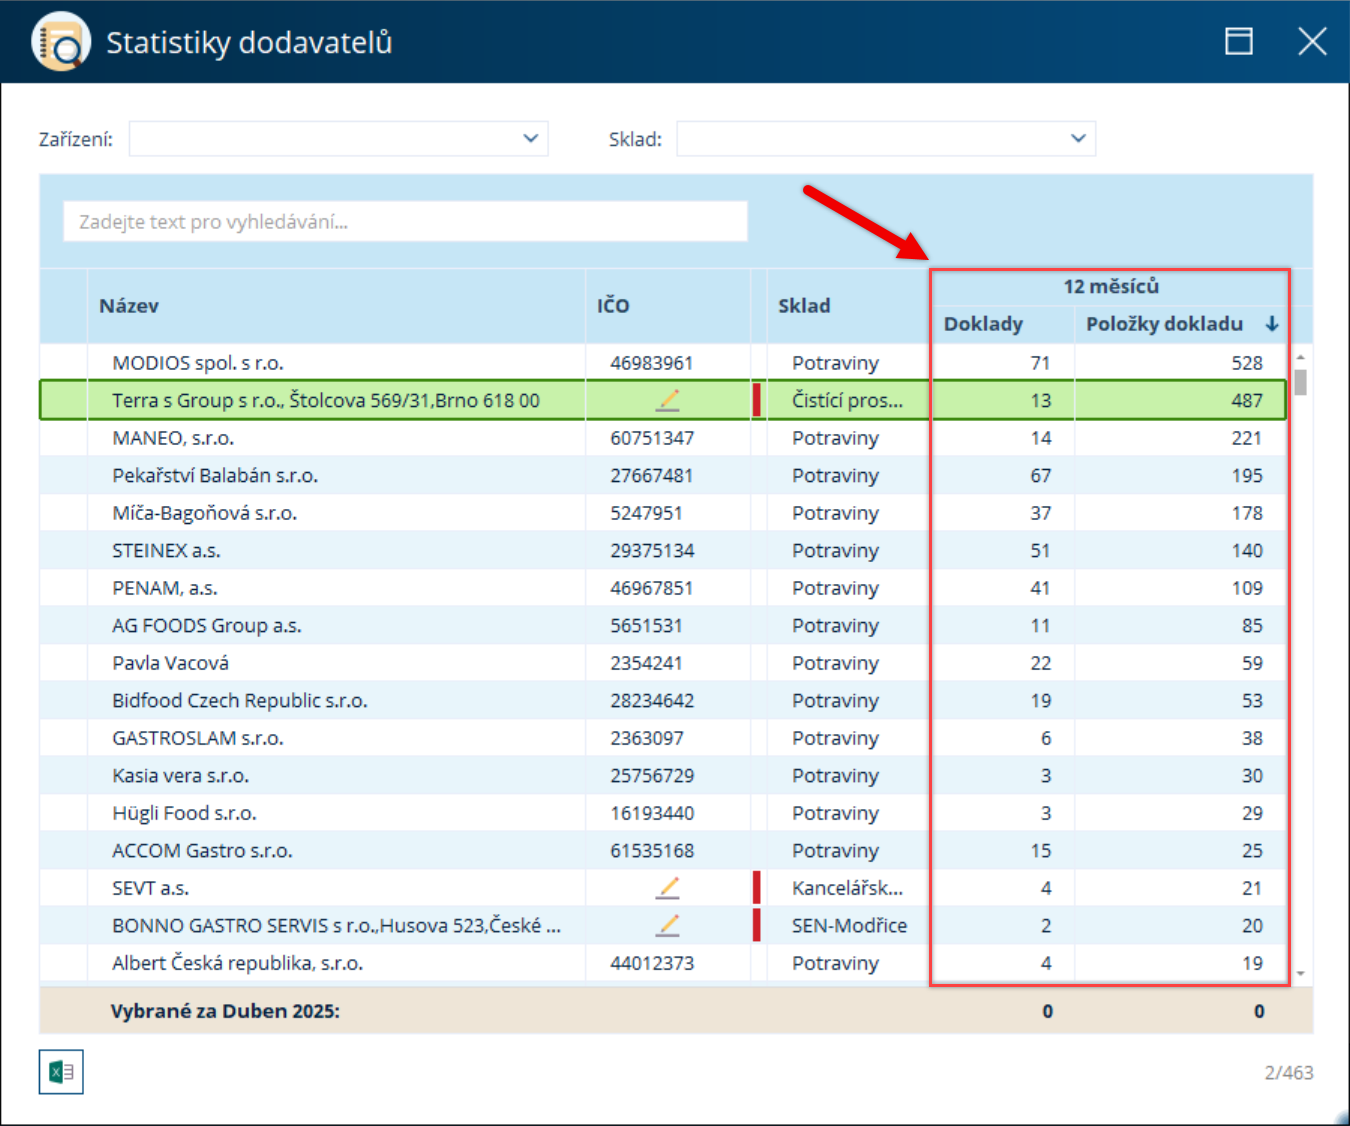Select the MANEO, s.r.o. row

pos(663,438)
